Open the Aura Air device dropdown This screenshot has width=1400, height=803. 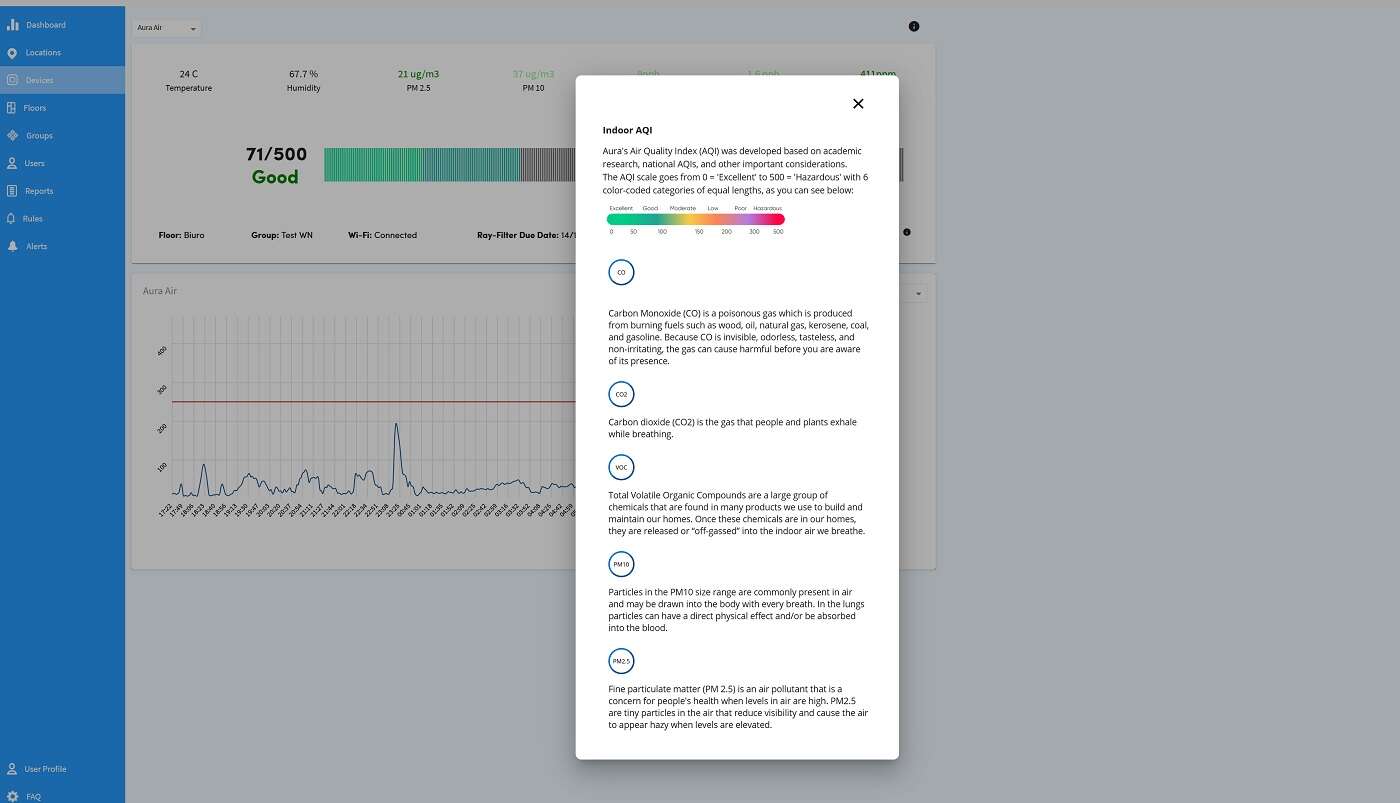[167, 28]
